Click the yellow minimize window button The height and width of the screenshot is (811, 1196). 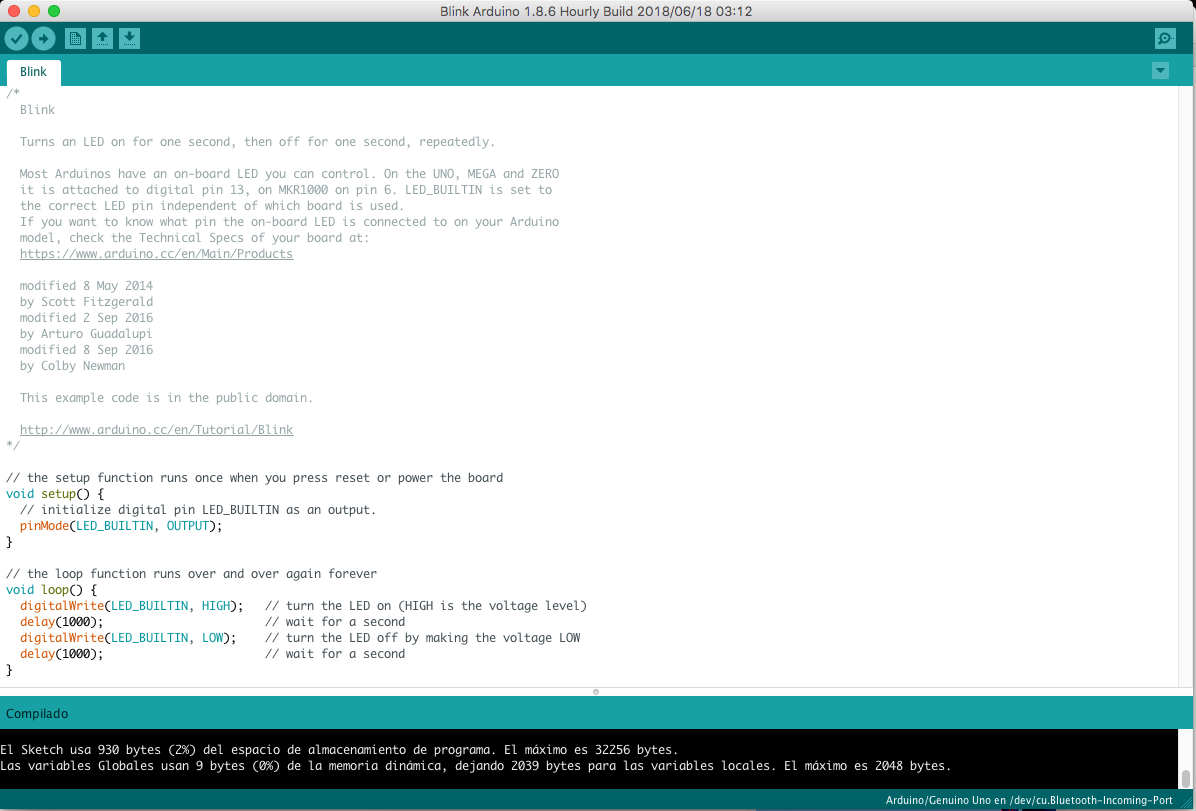(34, 11)
